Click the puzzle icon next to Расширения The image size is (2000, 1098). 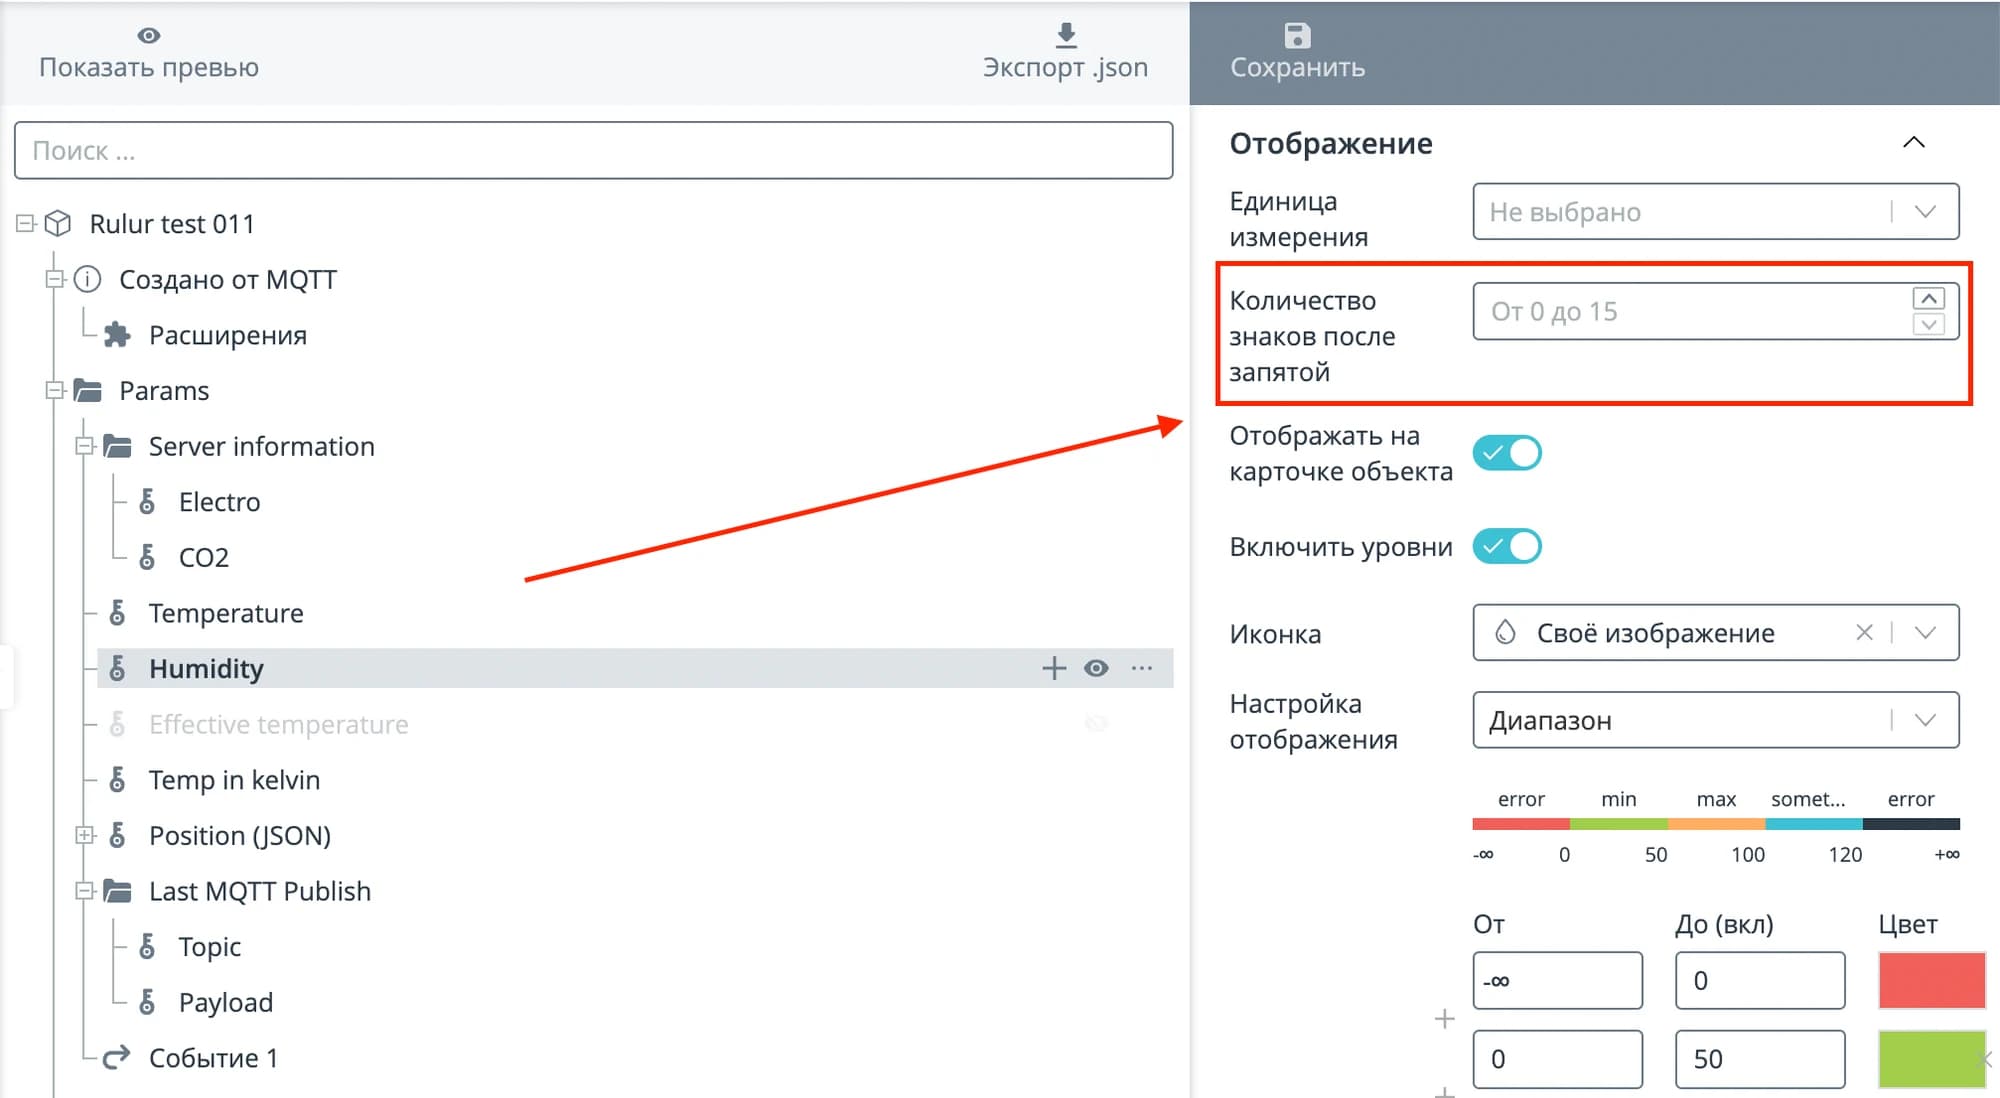pos(118,335)
